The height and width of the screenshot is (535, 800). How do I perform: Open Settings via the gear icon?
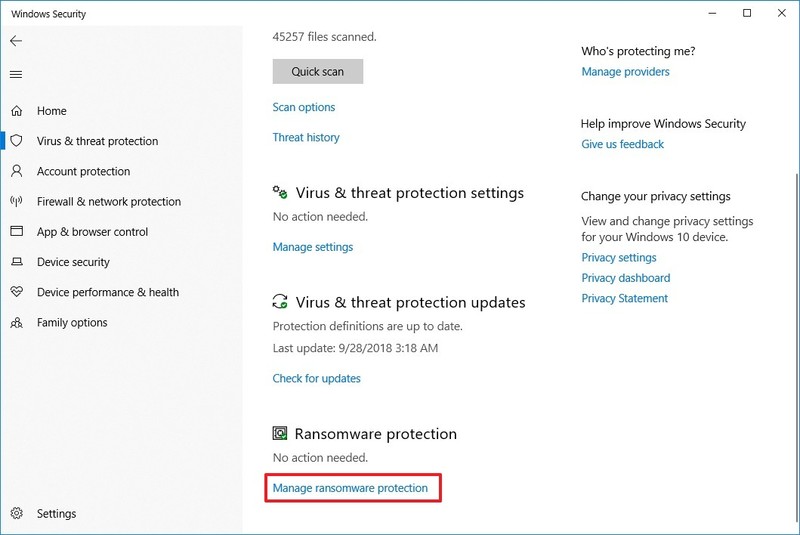[16, 514]
